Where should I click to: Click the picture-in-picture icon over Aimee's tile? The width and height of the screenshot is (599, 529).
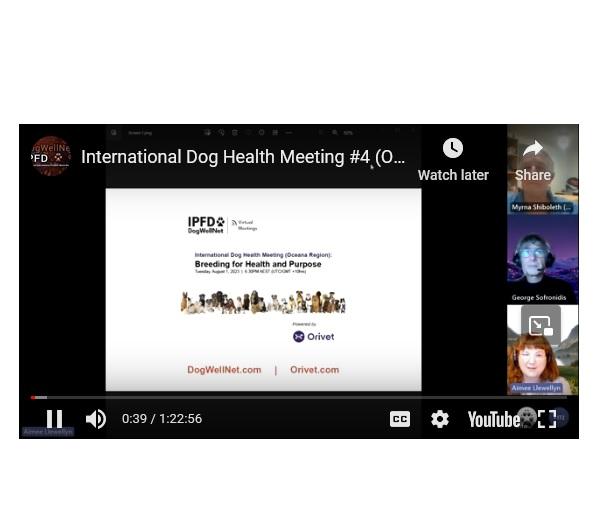pos(541,325)
